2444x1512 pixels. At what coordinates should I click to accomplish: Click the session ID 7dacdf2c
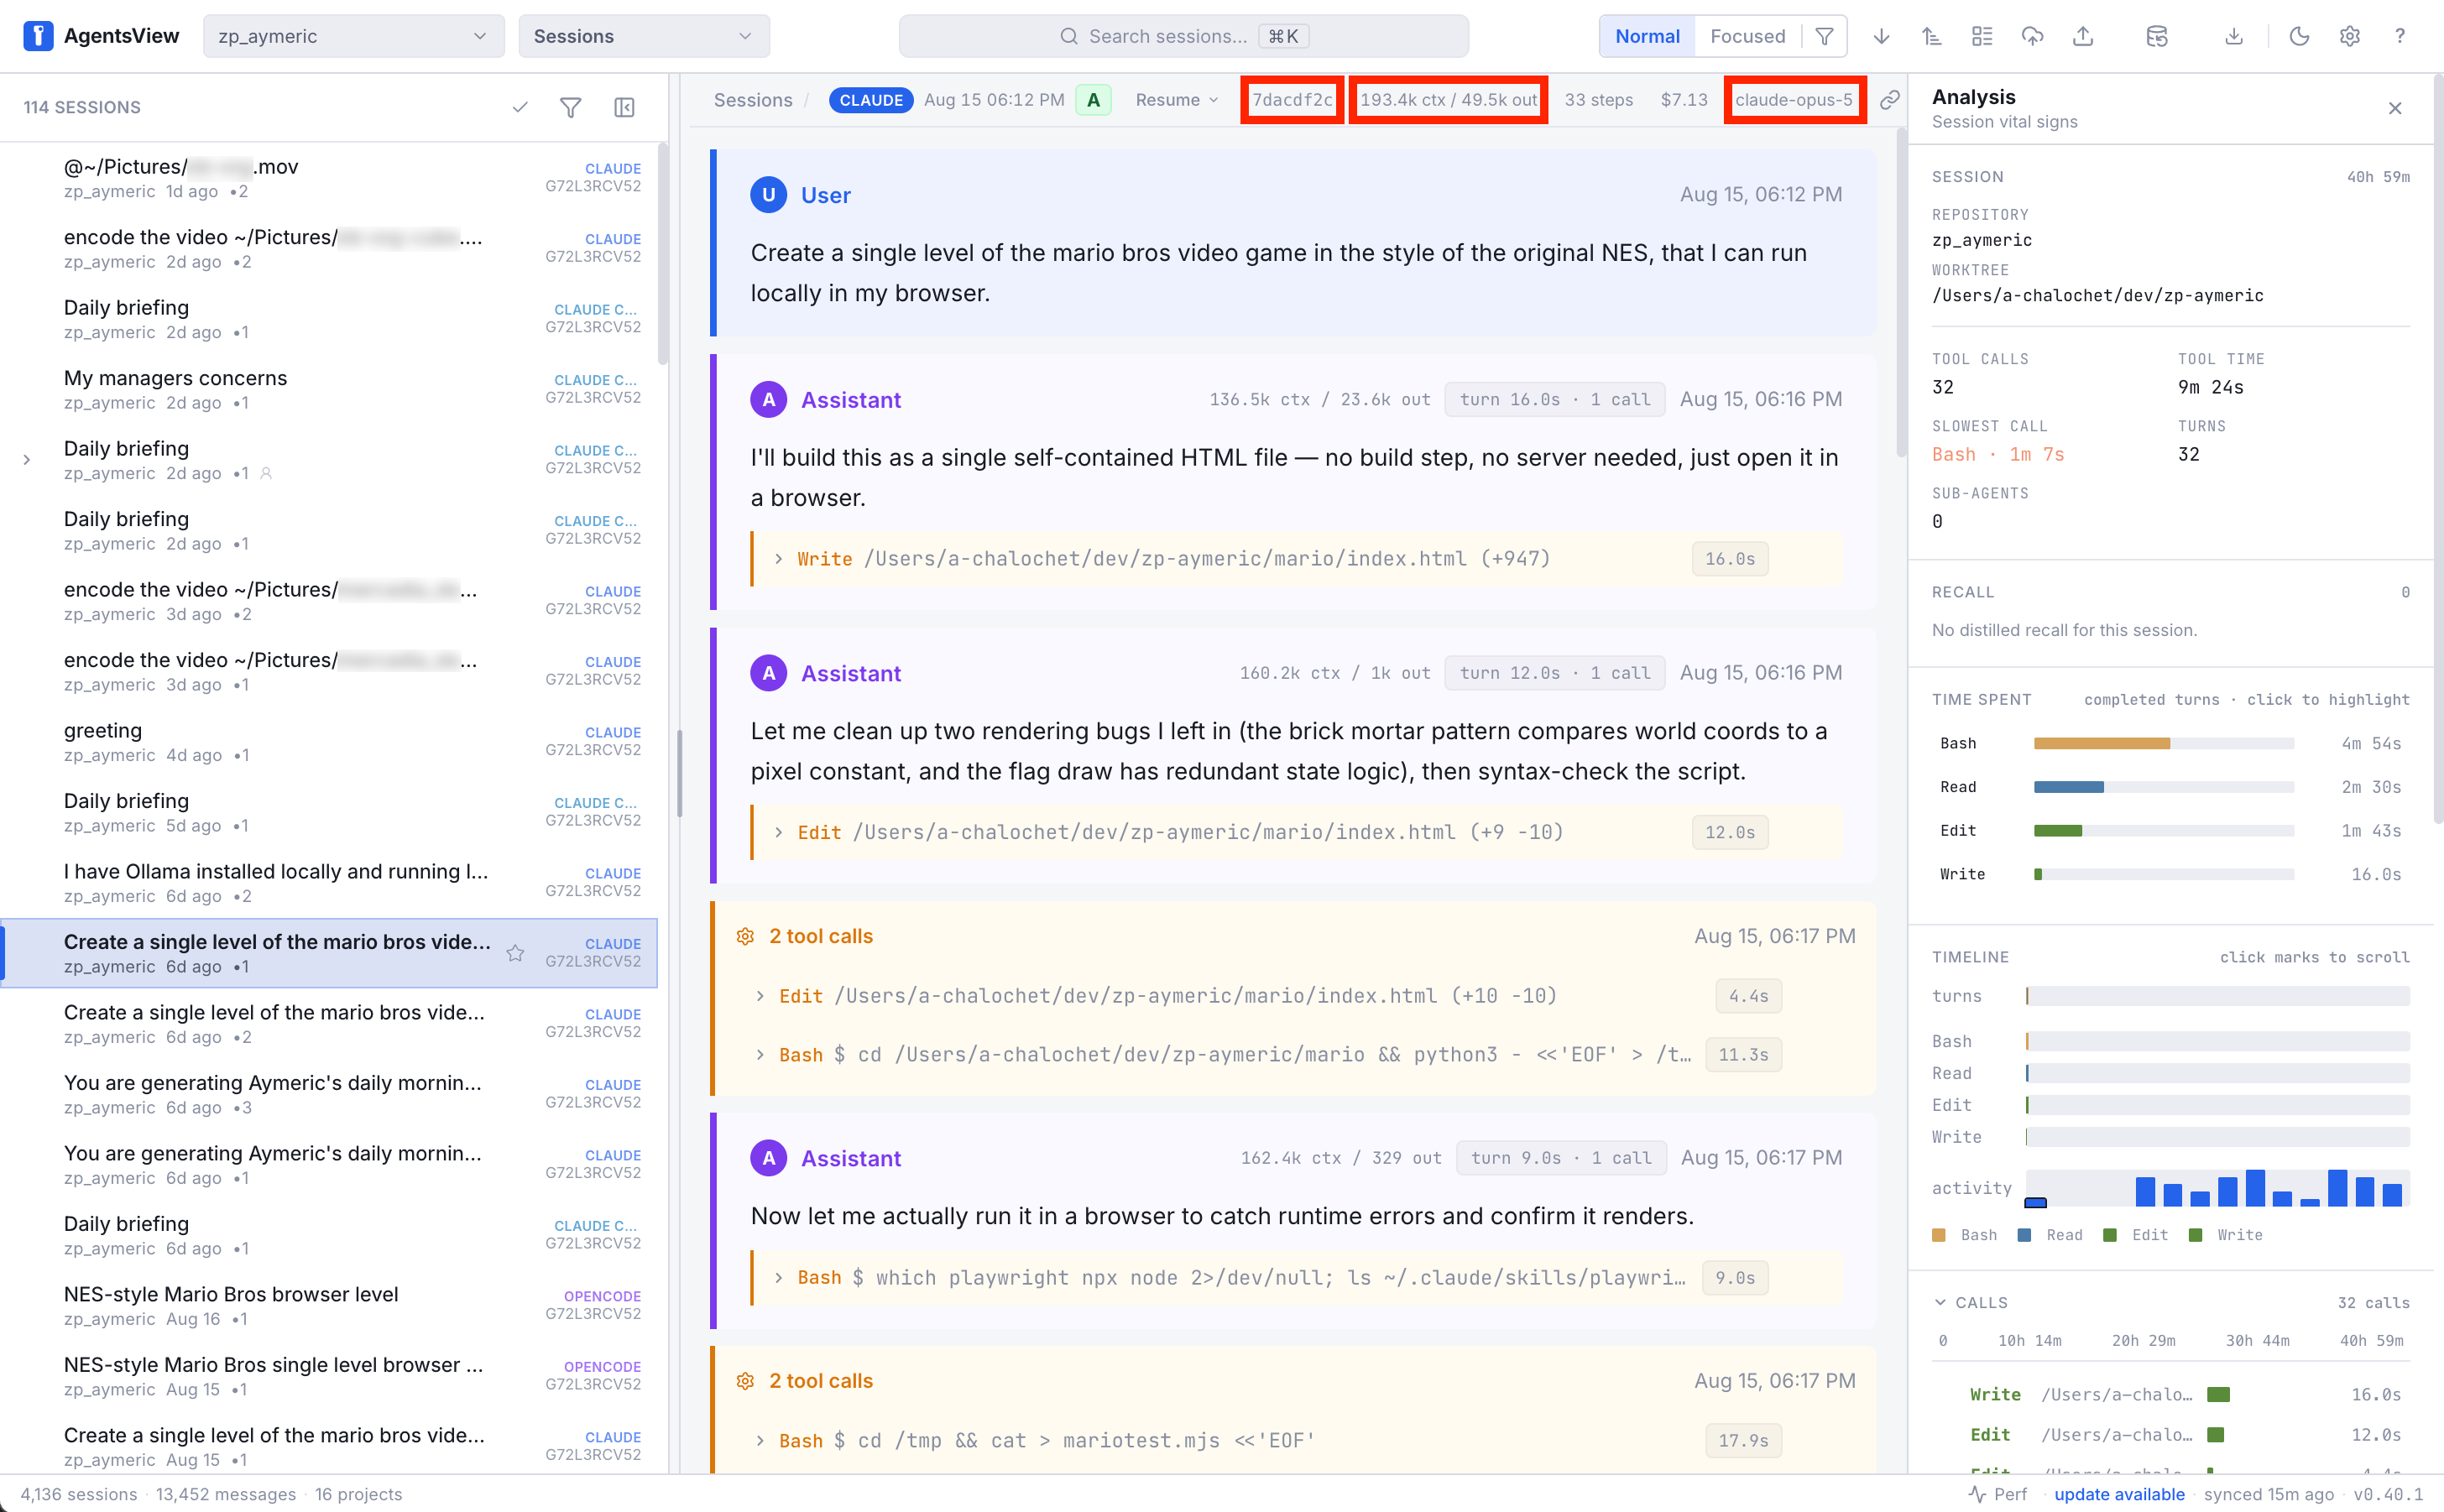coord(1292,100)
